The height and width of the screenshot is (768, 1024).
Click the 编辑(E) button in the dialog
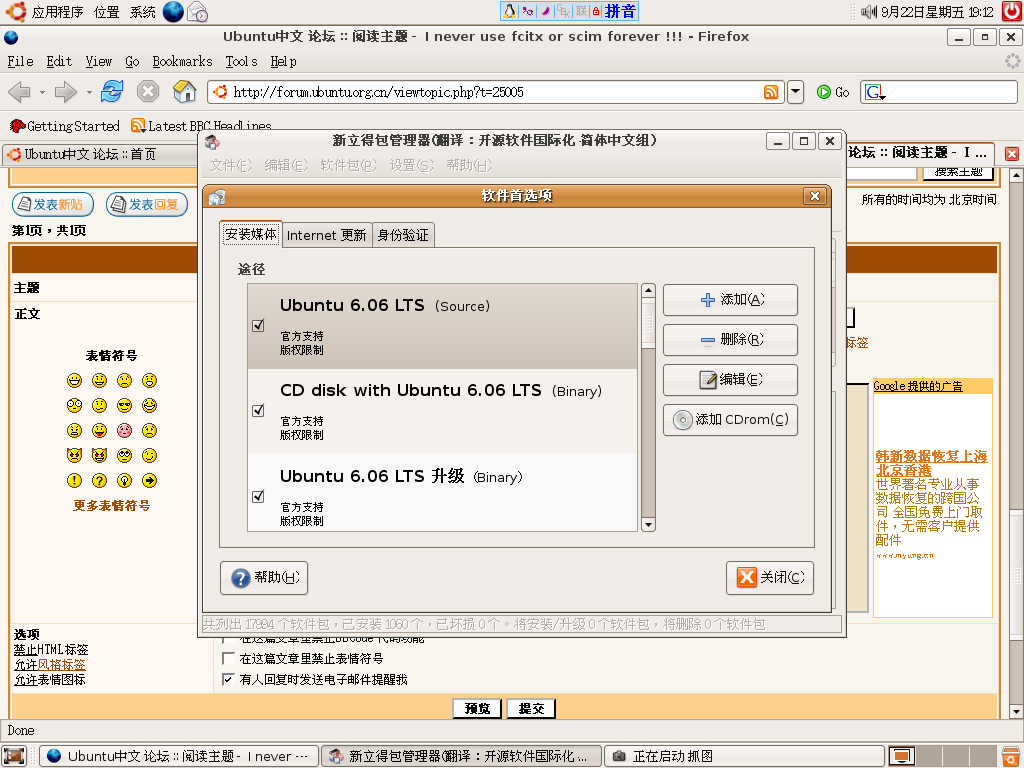coord(730,379)
